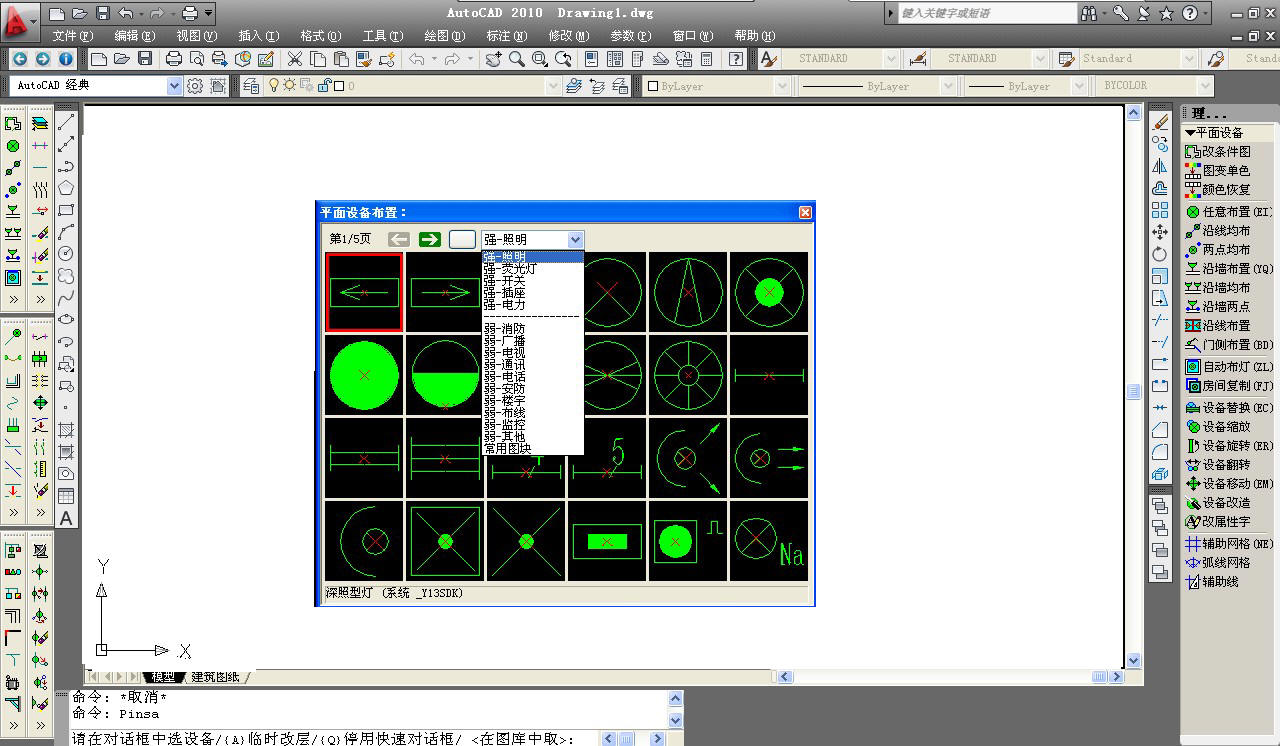Click the green next page arrow button
Screen dimensions: 1280x746
point(430,239)
